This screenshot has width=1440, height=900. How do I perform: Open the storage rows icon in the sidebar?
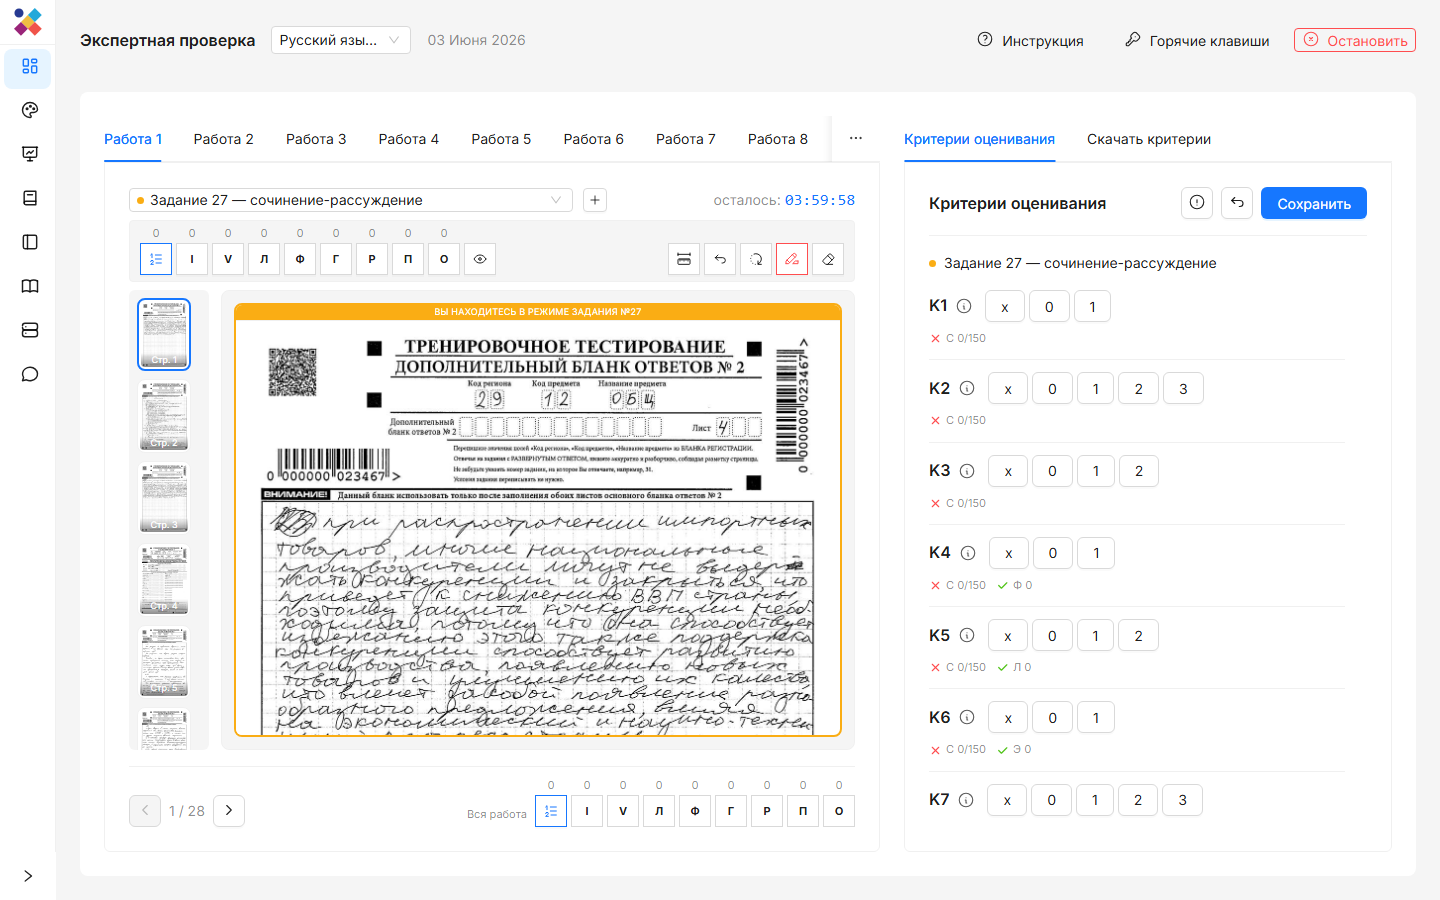[x=30, y=330]
